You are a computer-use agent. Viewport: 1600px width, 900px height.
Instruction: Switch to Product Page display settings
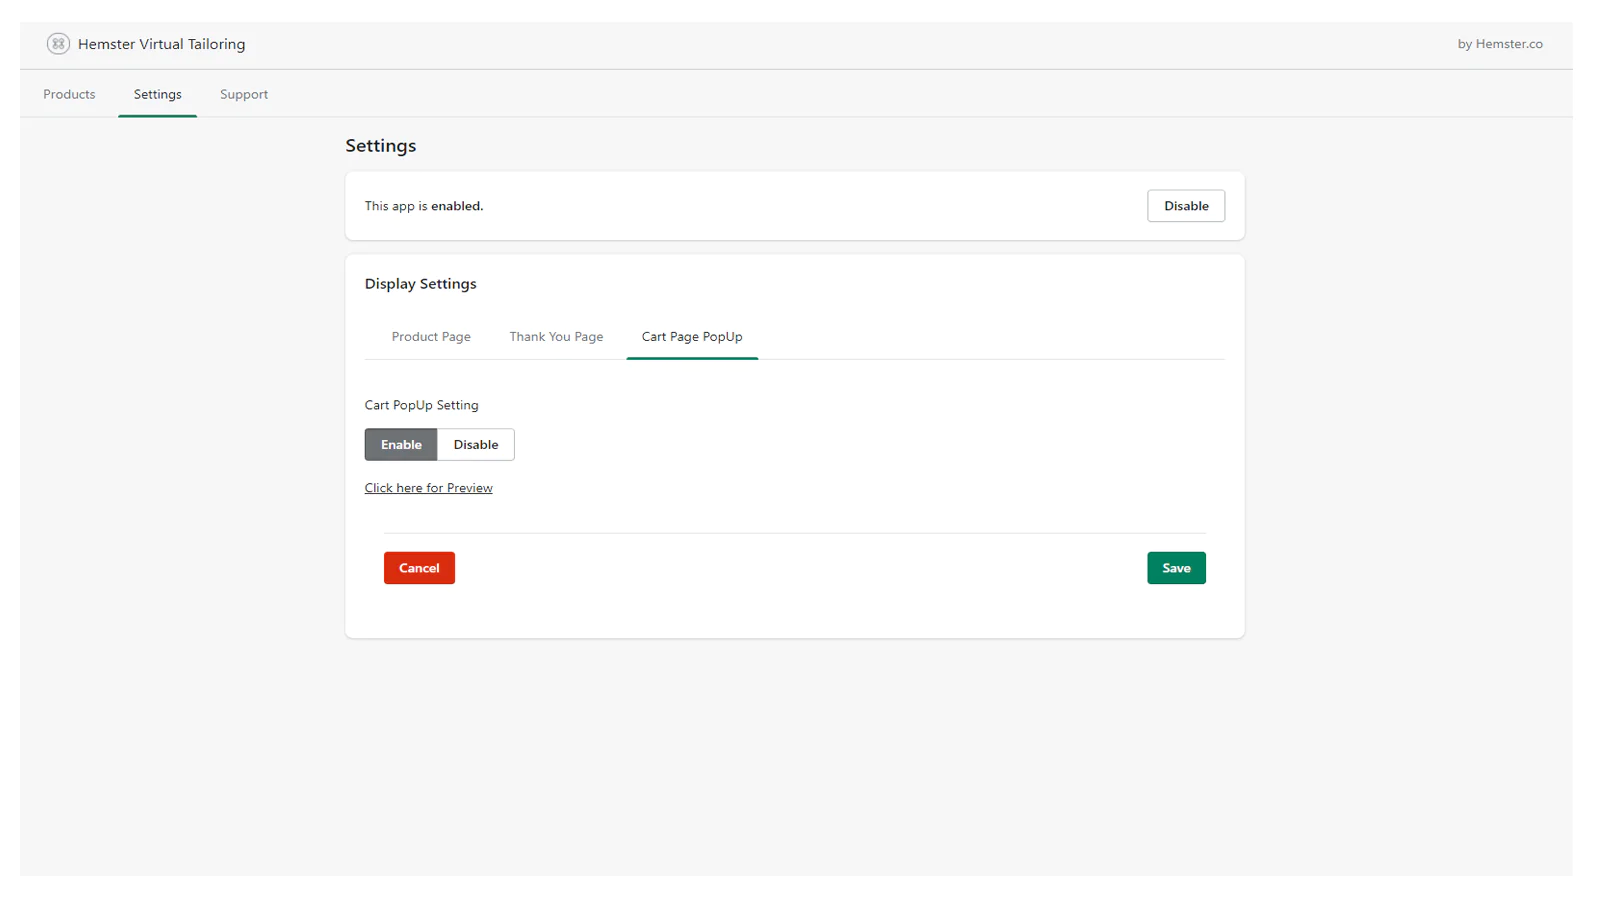click(431, 337)
